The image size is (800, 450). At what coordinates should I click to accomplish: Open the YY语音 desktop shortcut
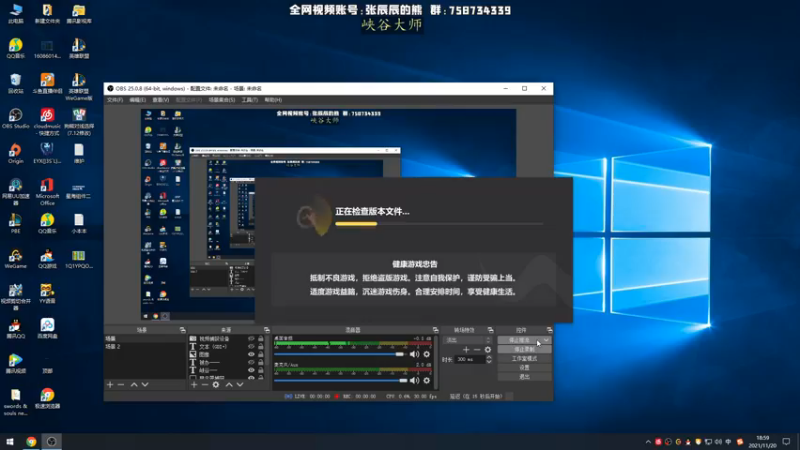[47, 294]
